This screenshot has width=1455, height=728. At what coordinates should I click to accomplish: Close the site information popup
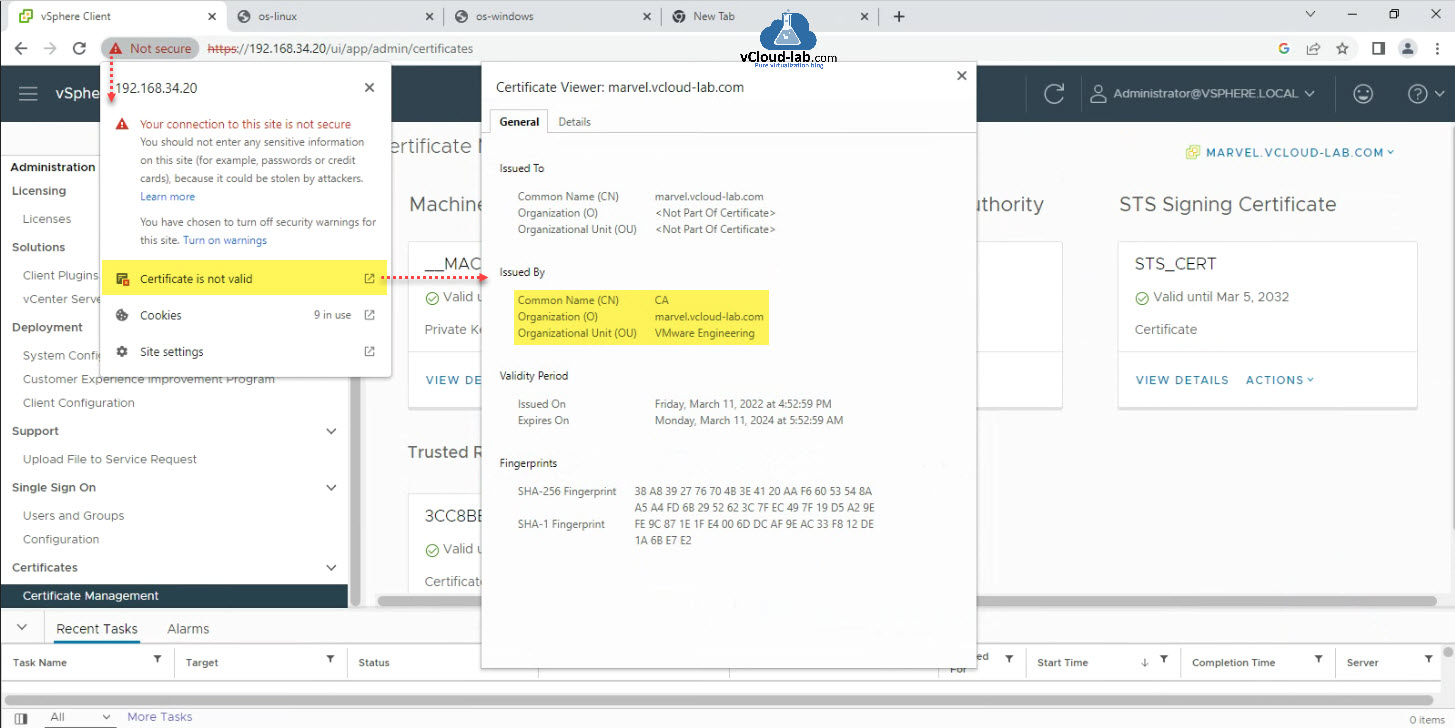point(369,88)
